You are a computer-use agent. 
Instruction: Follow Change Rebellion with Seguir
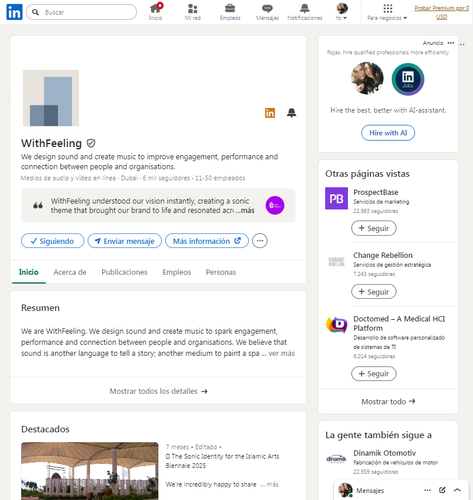(x=374, y=292)
